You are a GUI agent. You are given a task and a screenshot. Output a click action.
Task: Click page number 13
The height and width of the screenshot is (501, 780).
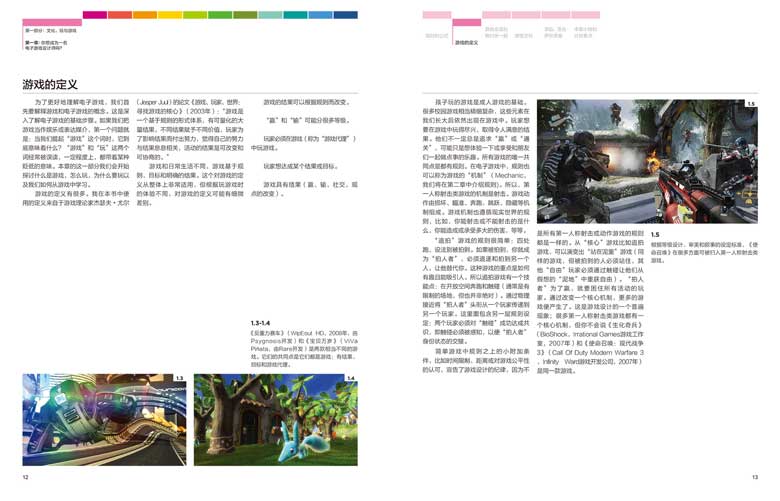pos(755,477)
